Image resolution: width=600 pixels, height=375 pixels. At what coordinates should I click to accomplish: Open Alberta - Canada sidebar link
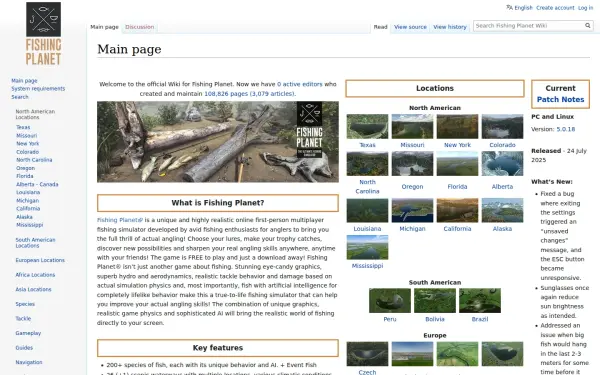(37, 184)
